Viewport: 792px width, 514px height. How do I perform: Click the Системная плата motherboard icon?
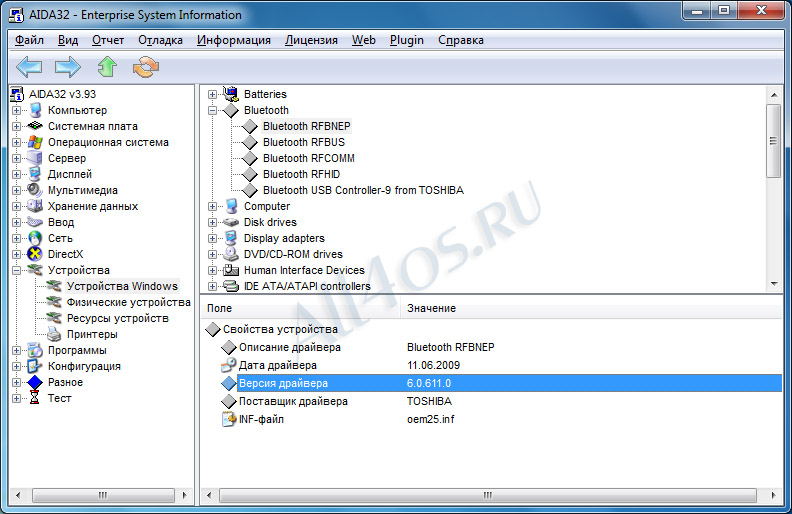pyautogui.click(x=35, y=126)
